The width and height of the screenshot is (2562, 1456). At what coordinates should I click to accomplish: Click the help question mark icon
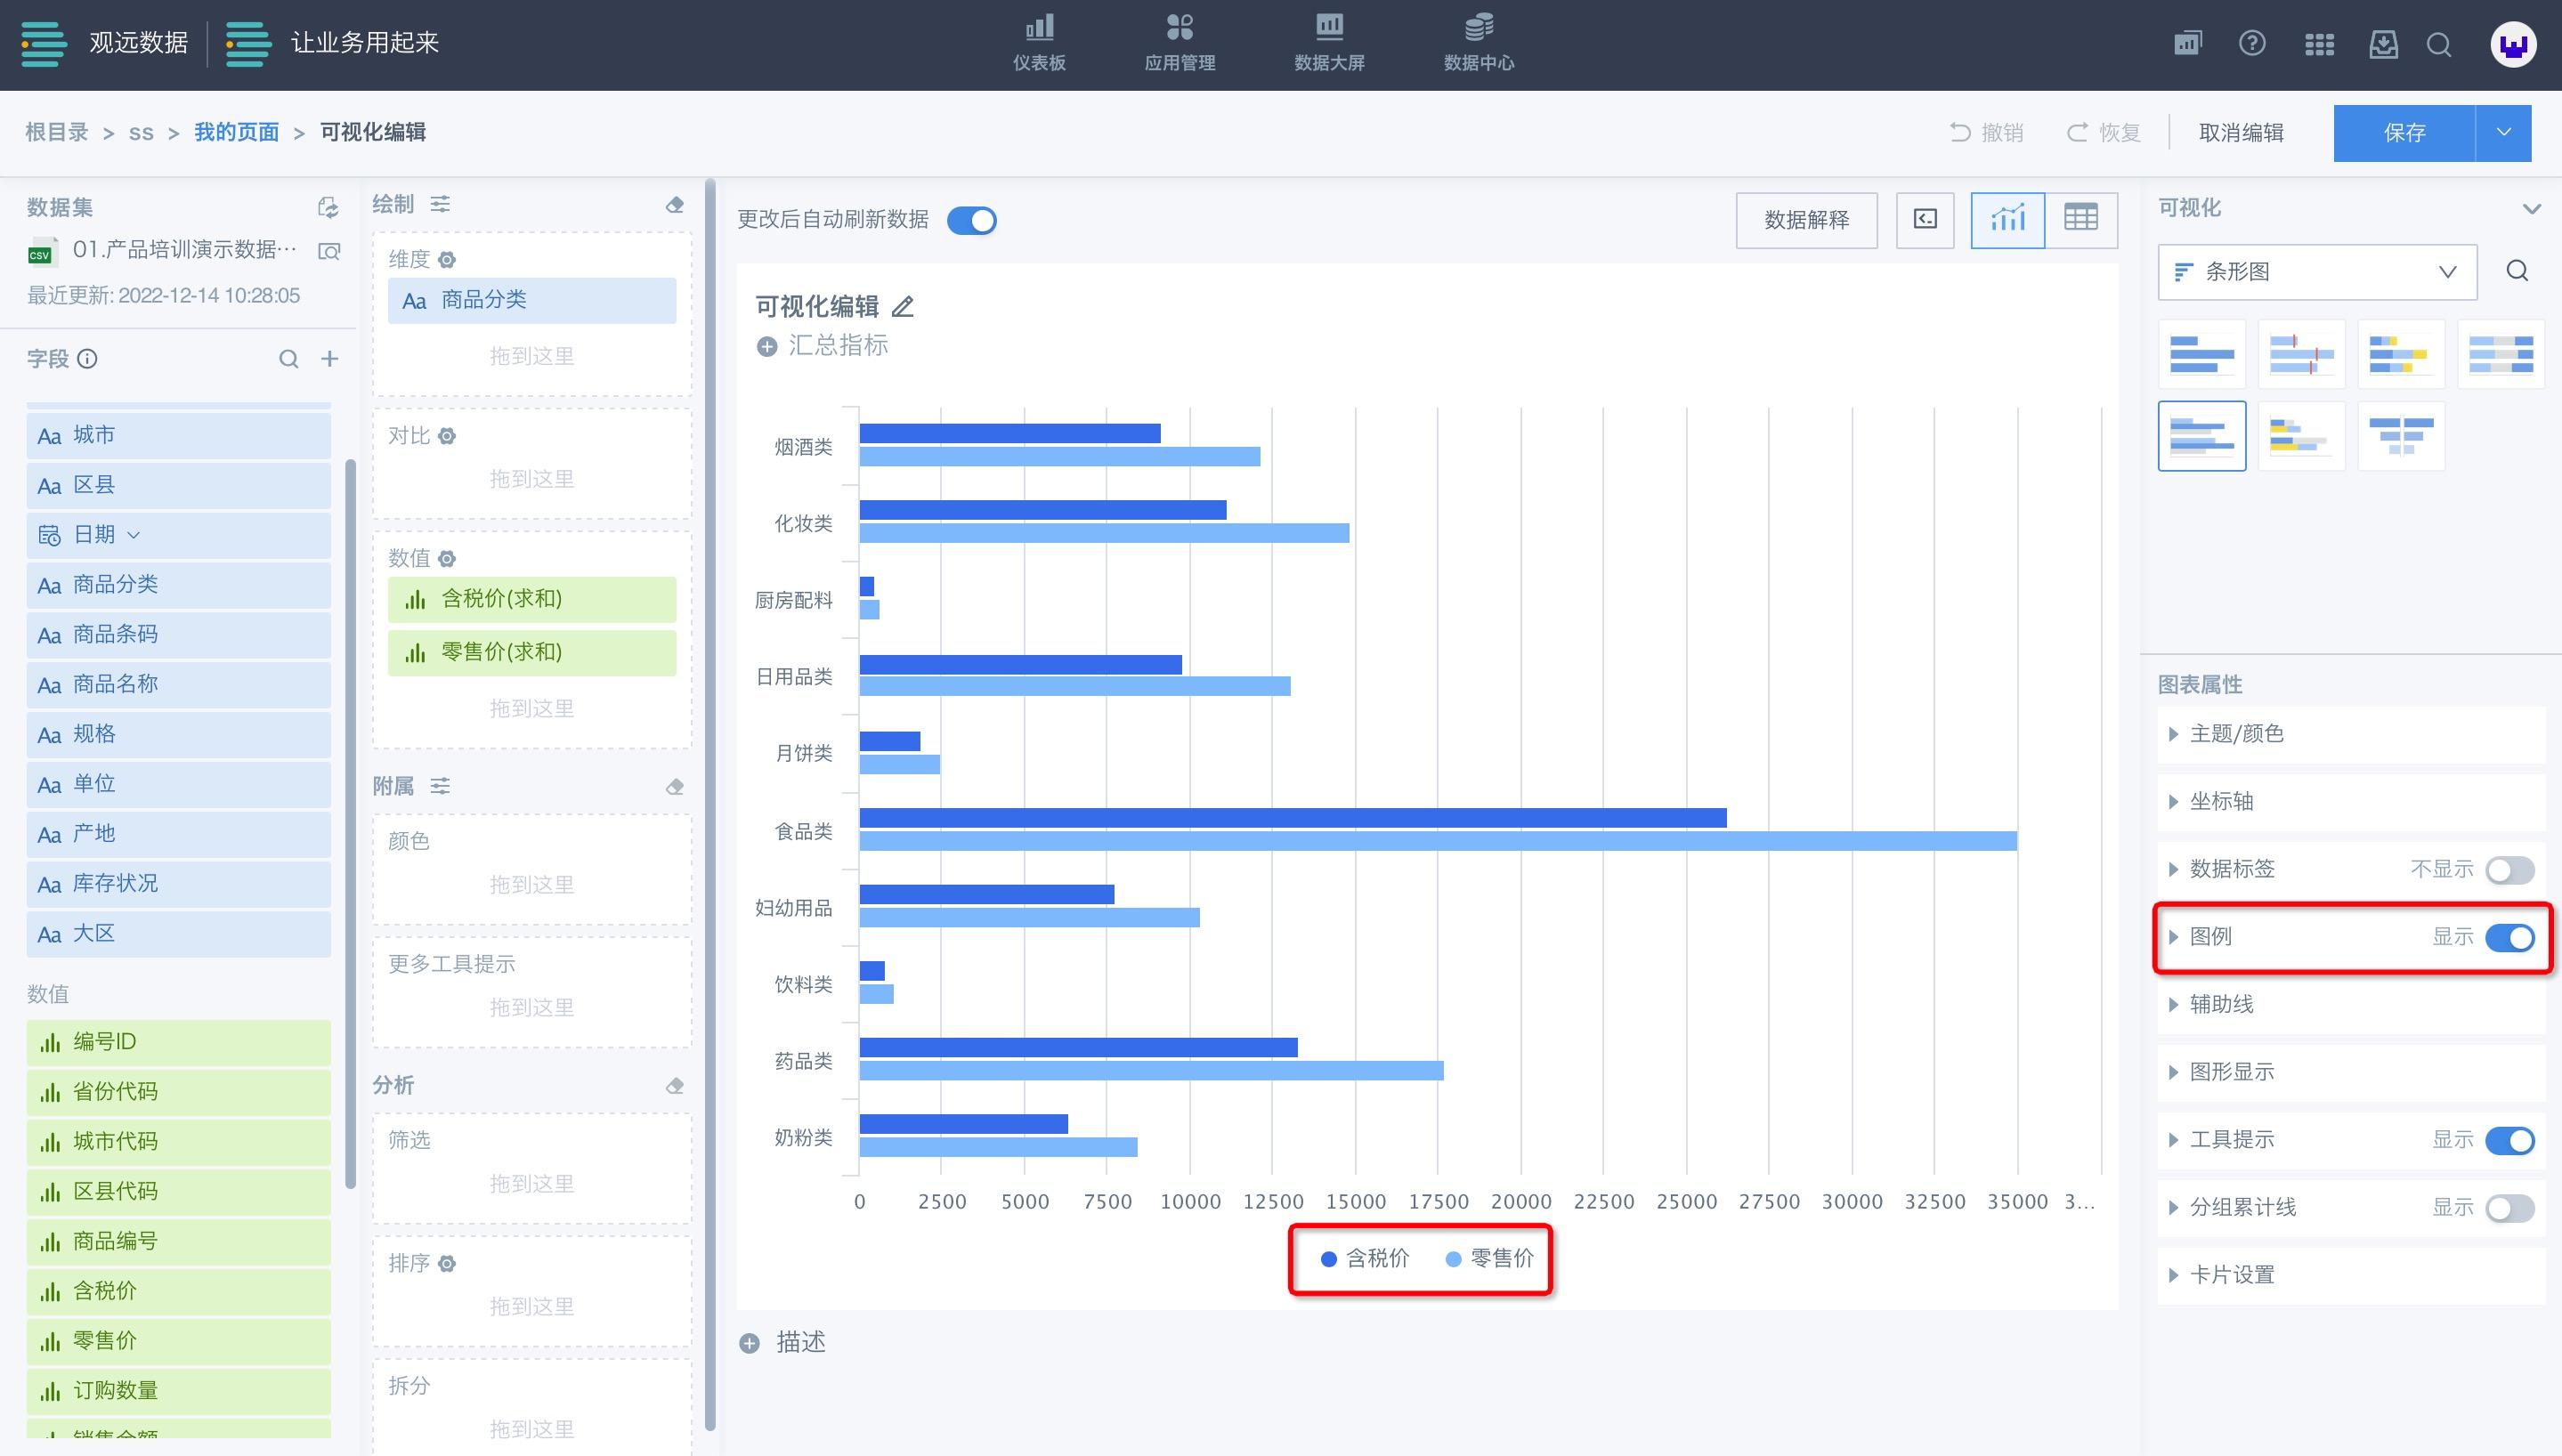pyautogui.click(x=2252, y=44)
